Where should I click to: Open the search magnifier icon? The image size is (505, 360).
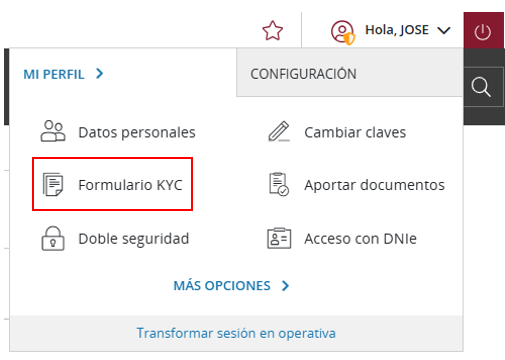[481, 87]
